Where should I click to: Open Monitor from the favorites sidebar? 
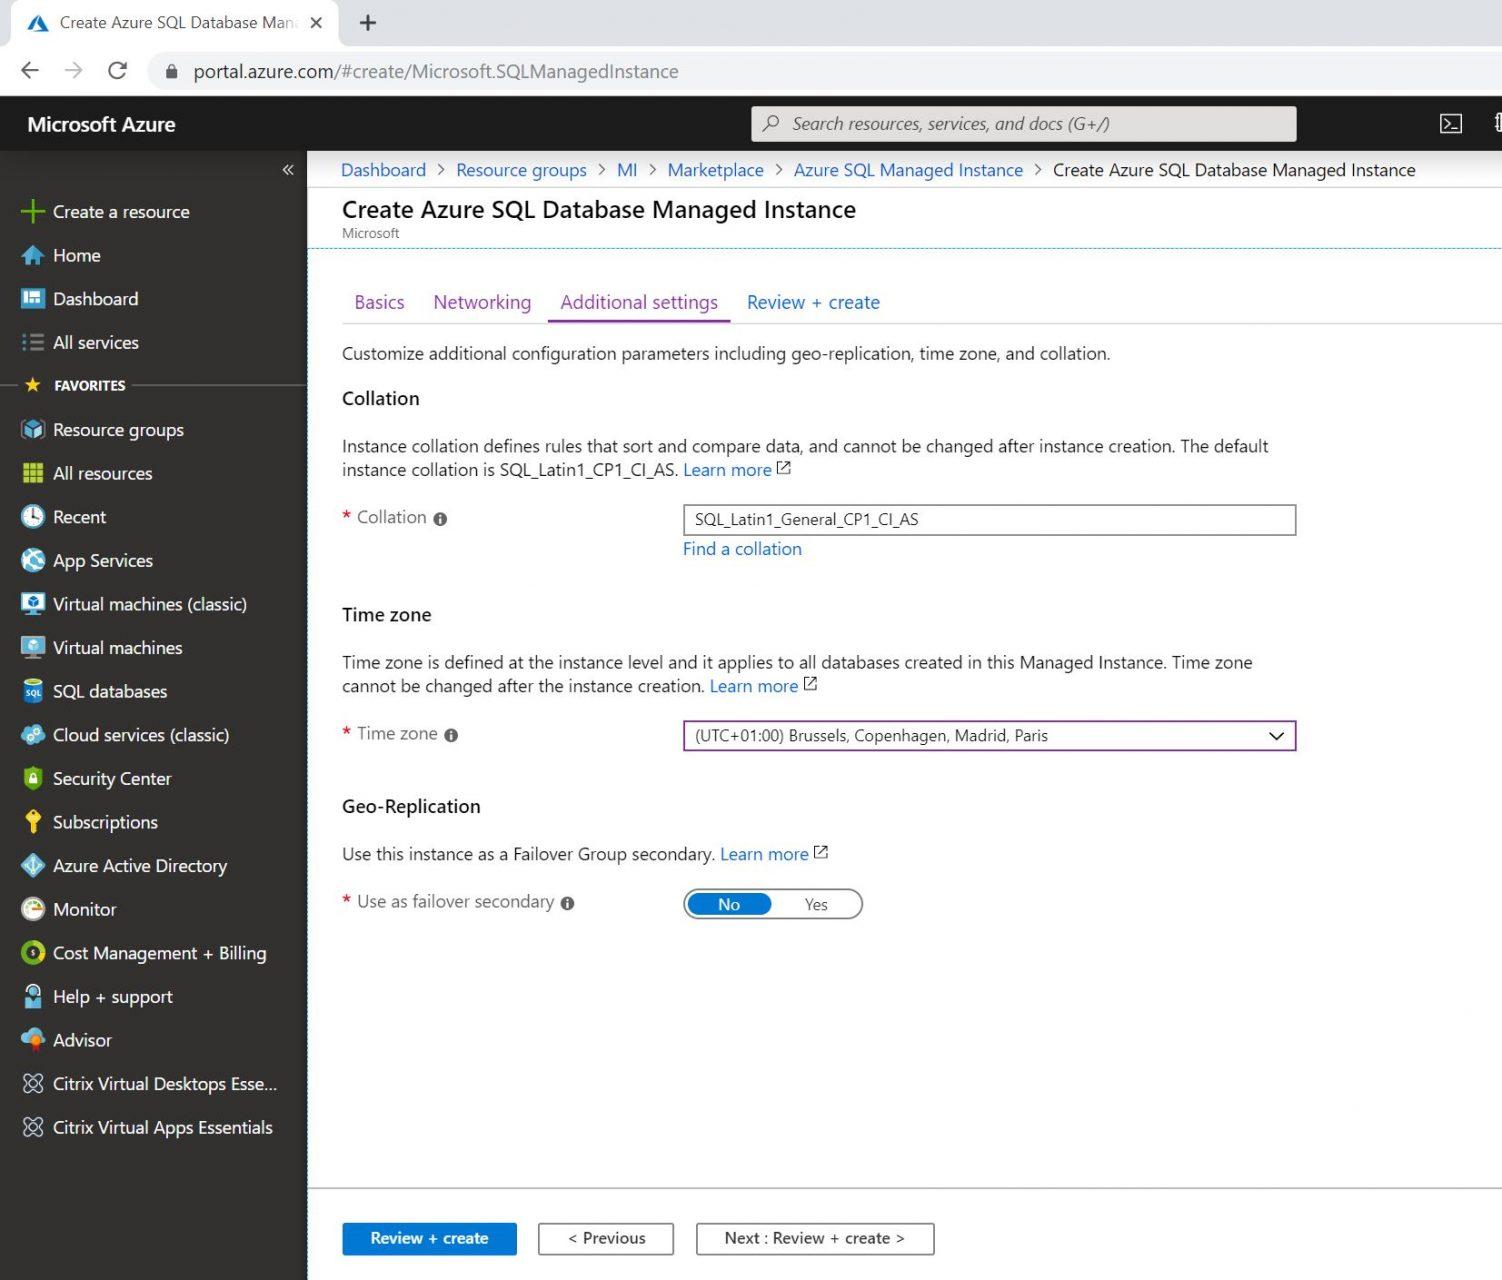pyautogui.click(x=83, y=909)
